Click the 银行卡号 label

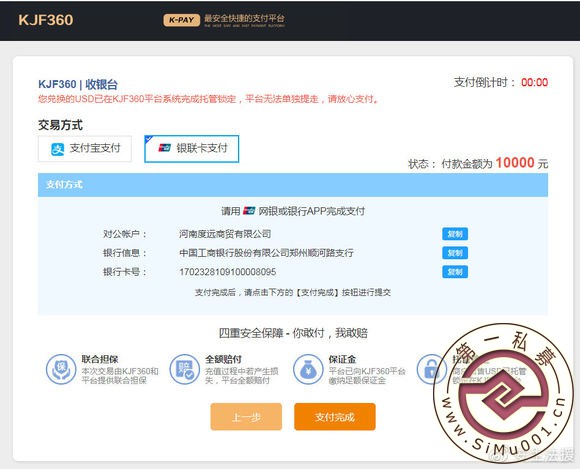pyautogui.click(x=125, y=272)
